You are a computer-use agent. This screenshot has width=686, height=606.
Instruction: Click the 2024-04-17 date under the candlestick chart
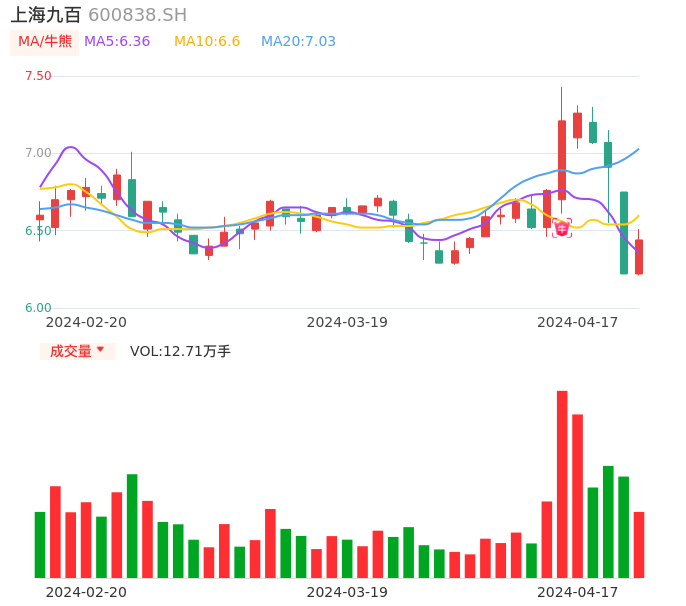578,322
